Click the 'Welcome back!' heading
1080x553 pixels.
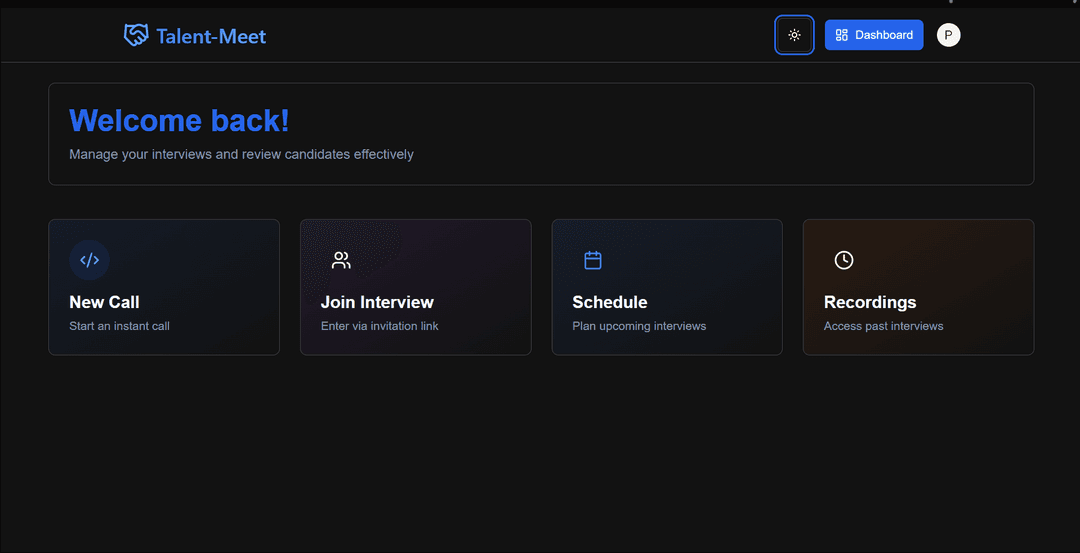[x=179, y=121]
